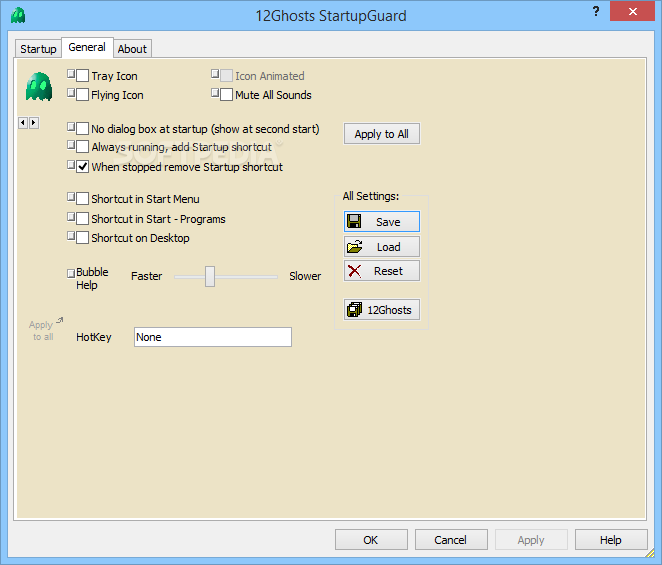The width and height of the screenshot is (662, 565).
Task: Click the ghost icon in title bar
Action: 18,16
